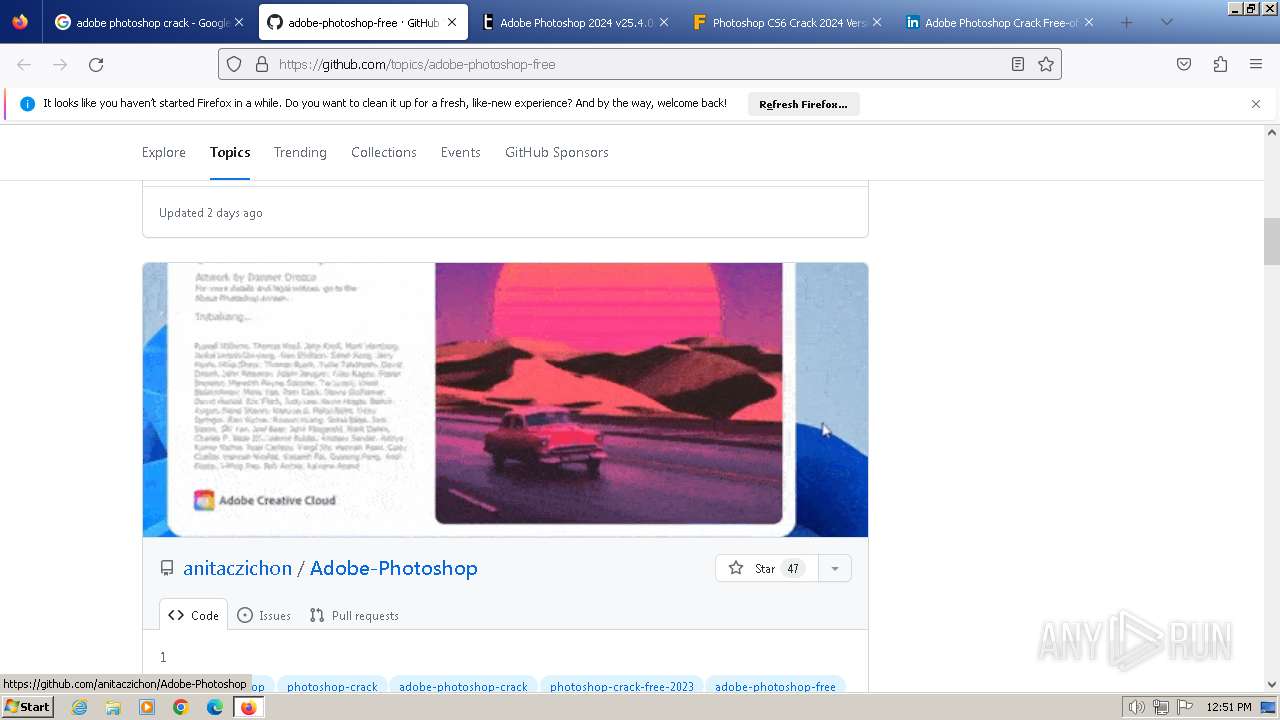Viewport: 1280px width, 720px height.
Task: Dismiss the Firefox refresh notification bar
Action: [x=1256, y=104]
